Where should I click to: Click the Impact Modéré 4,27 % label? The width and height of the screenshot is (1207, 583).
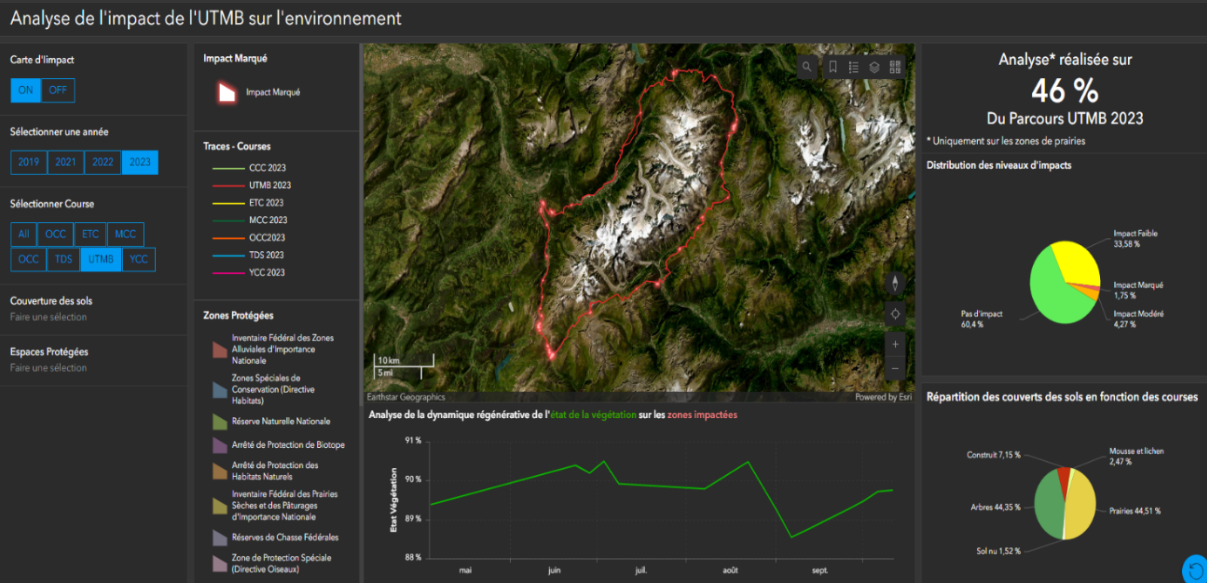tap(1139, 319)
